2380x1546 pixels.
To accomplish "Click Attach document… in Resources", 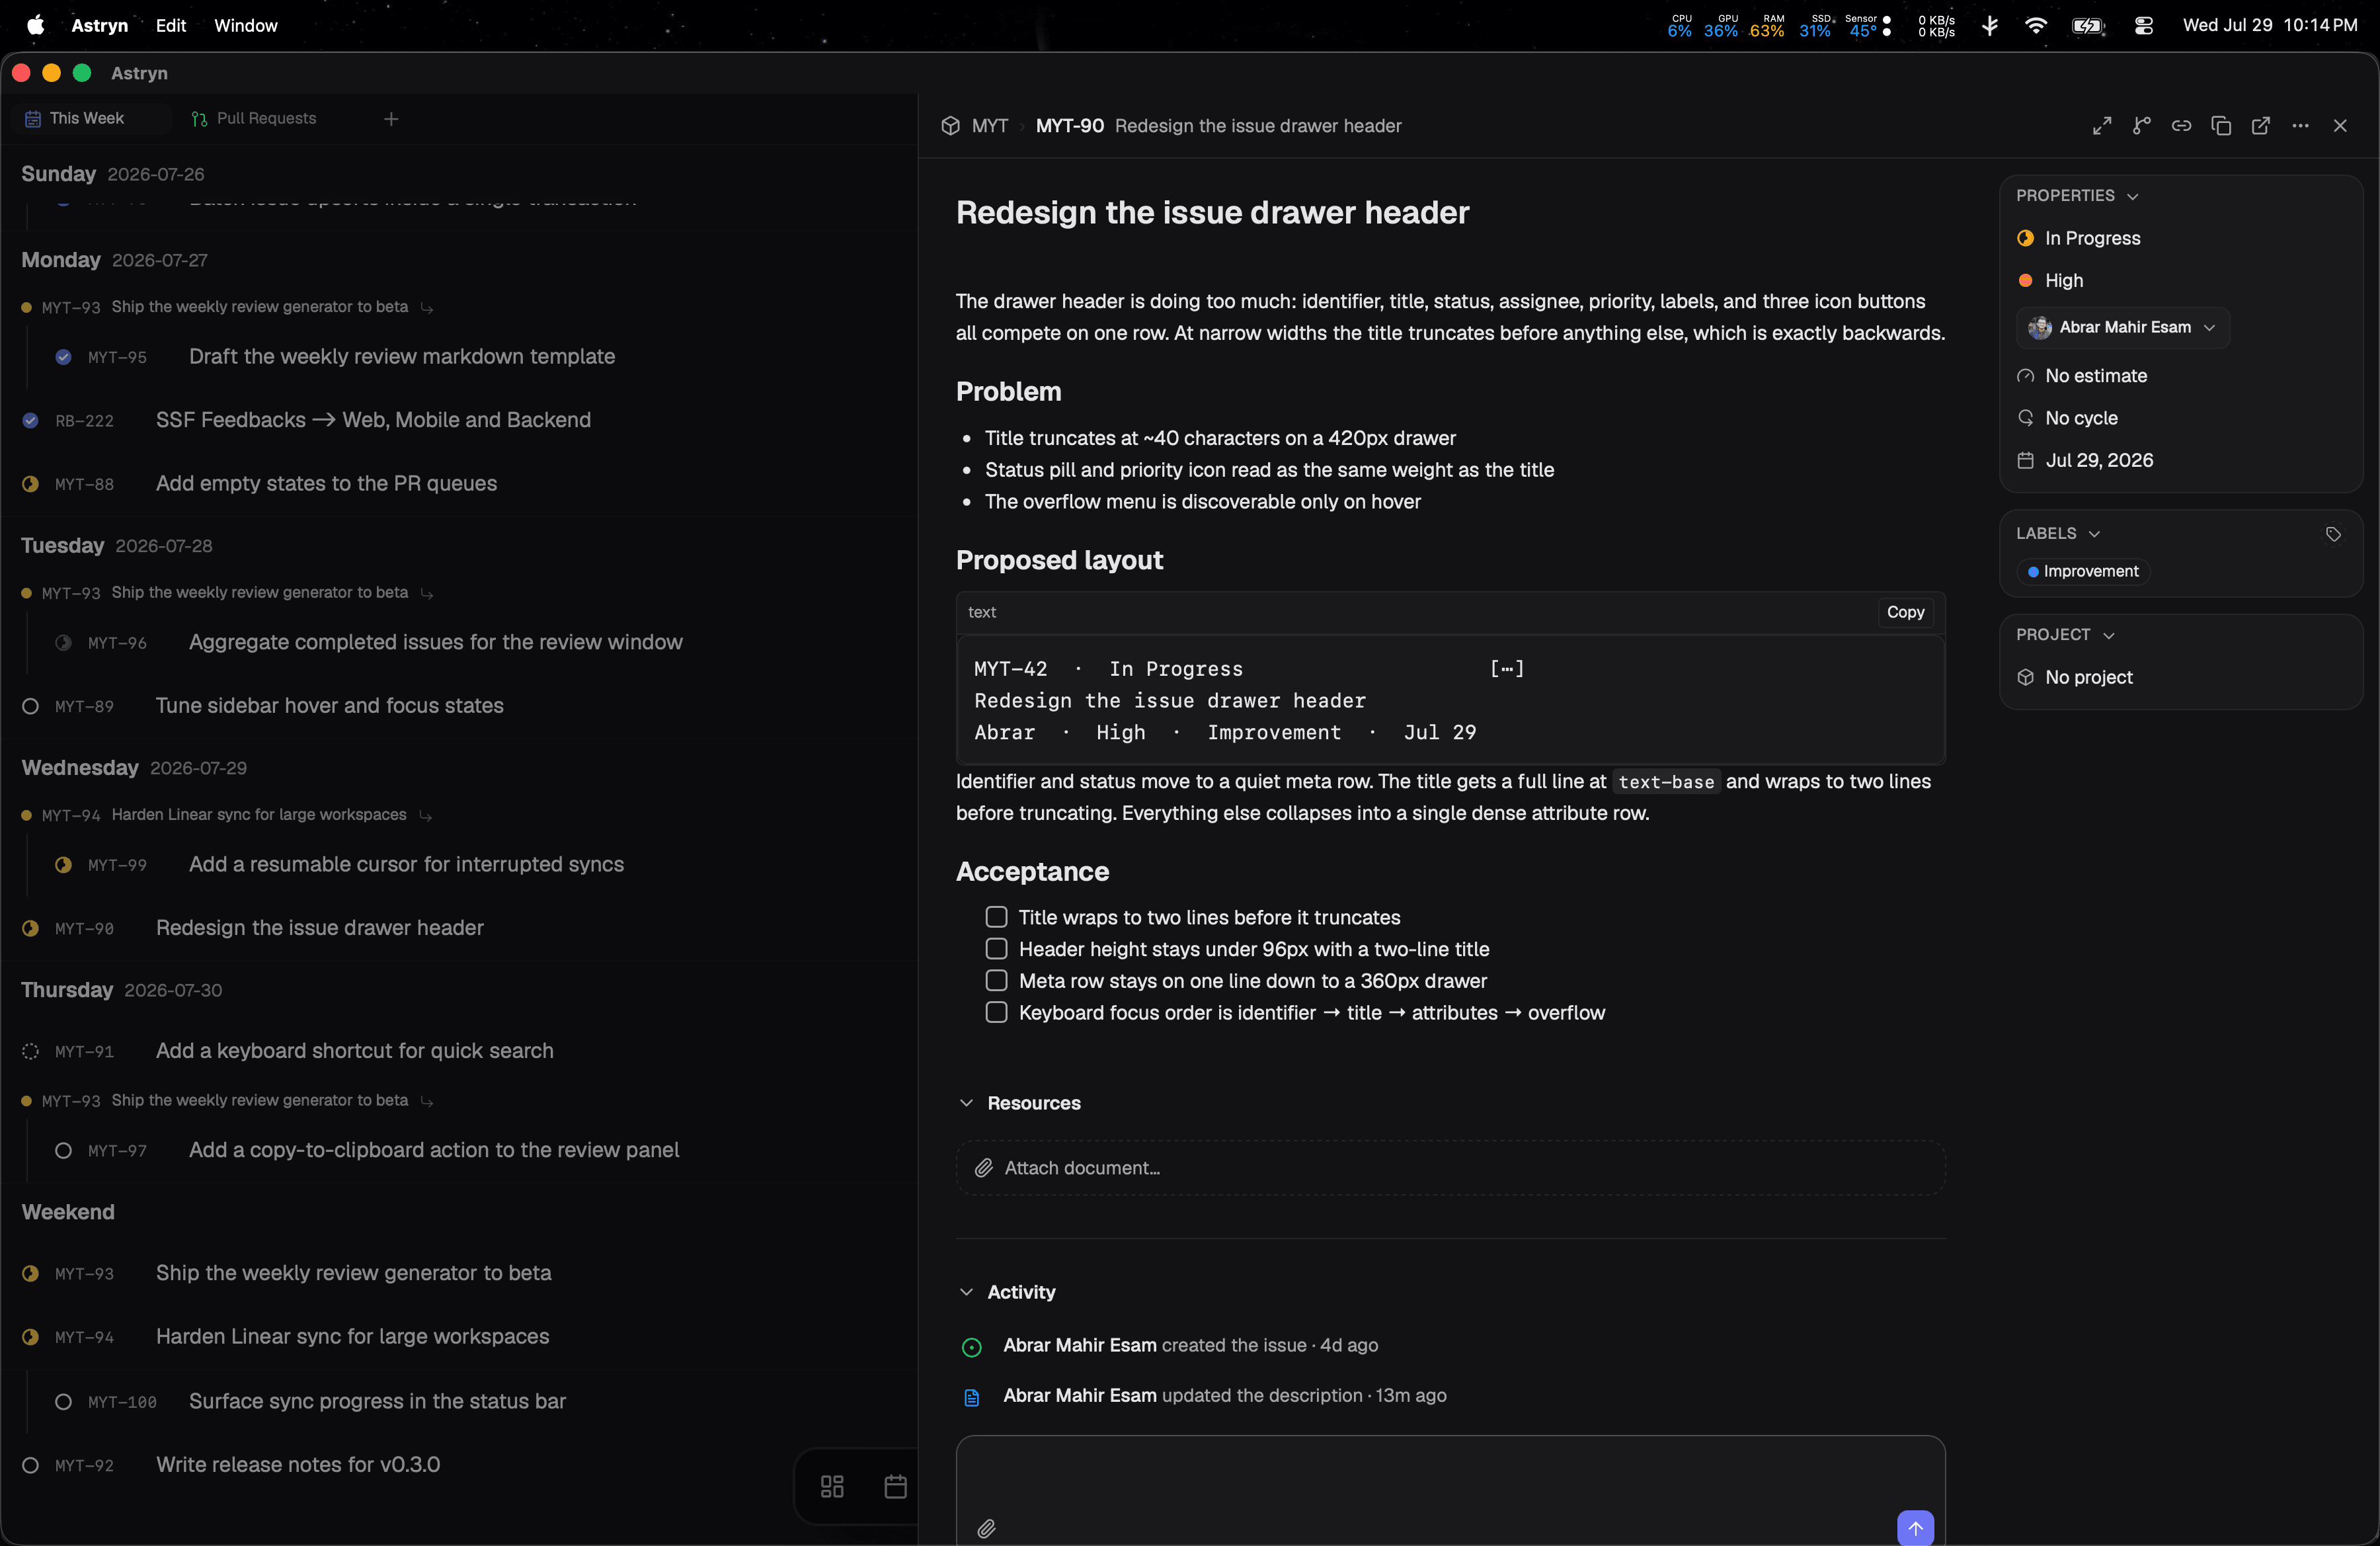I will pos(1450,1168).
